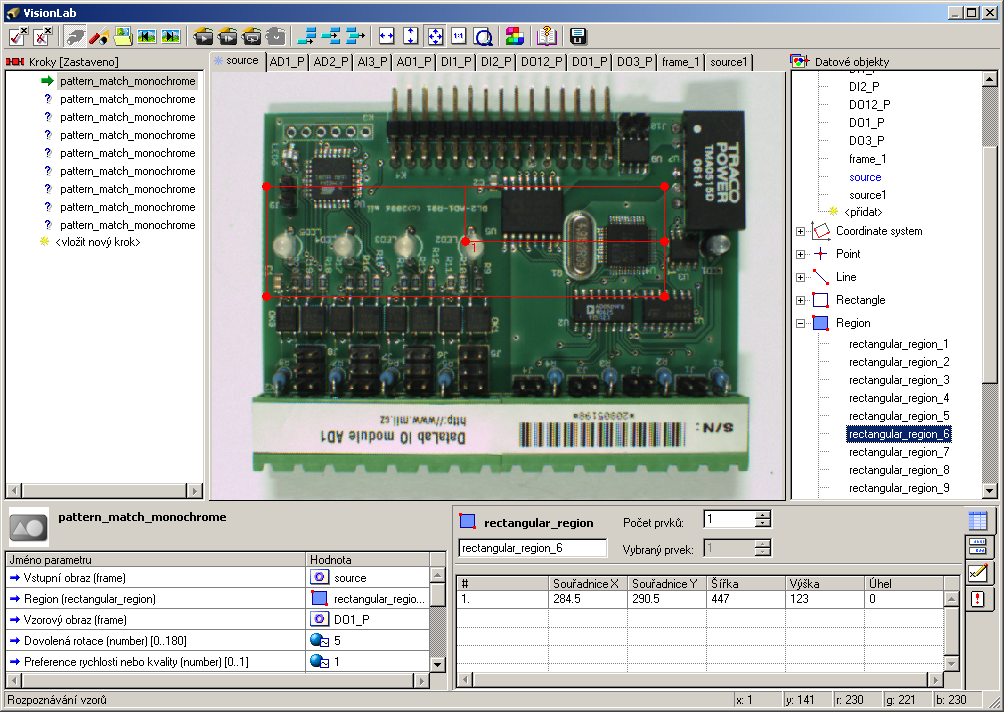
Task: Click the red pencil edit icon on right
Action: pos(978,572)
